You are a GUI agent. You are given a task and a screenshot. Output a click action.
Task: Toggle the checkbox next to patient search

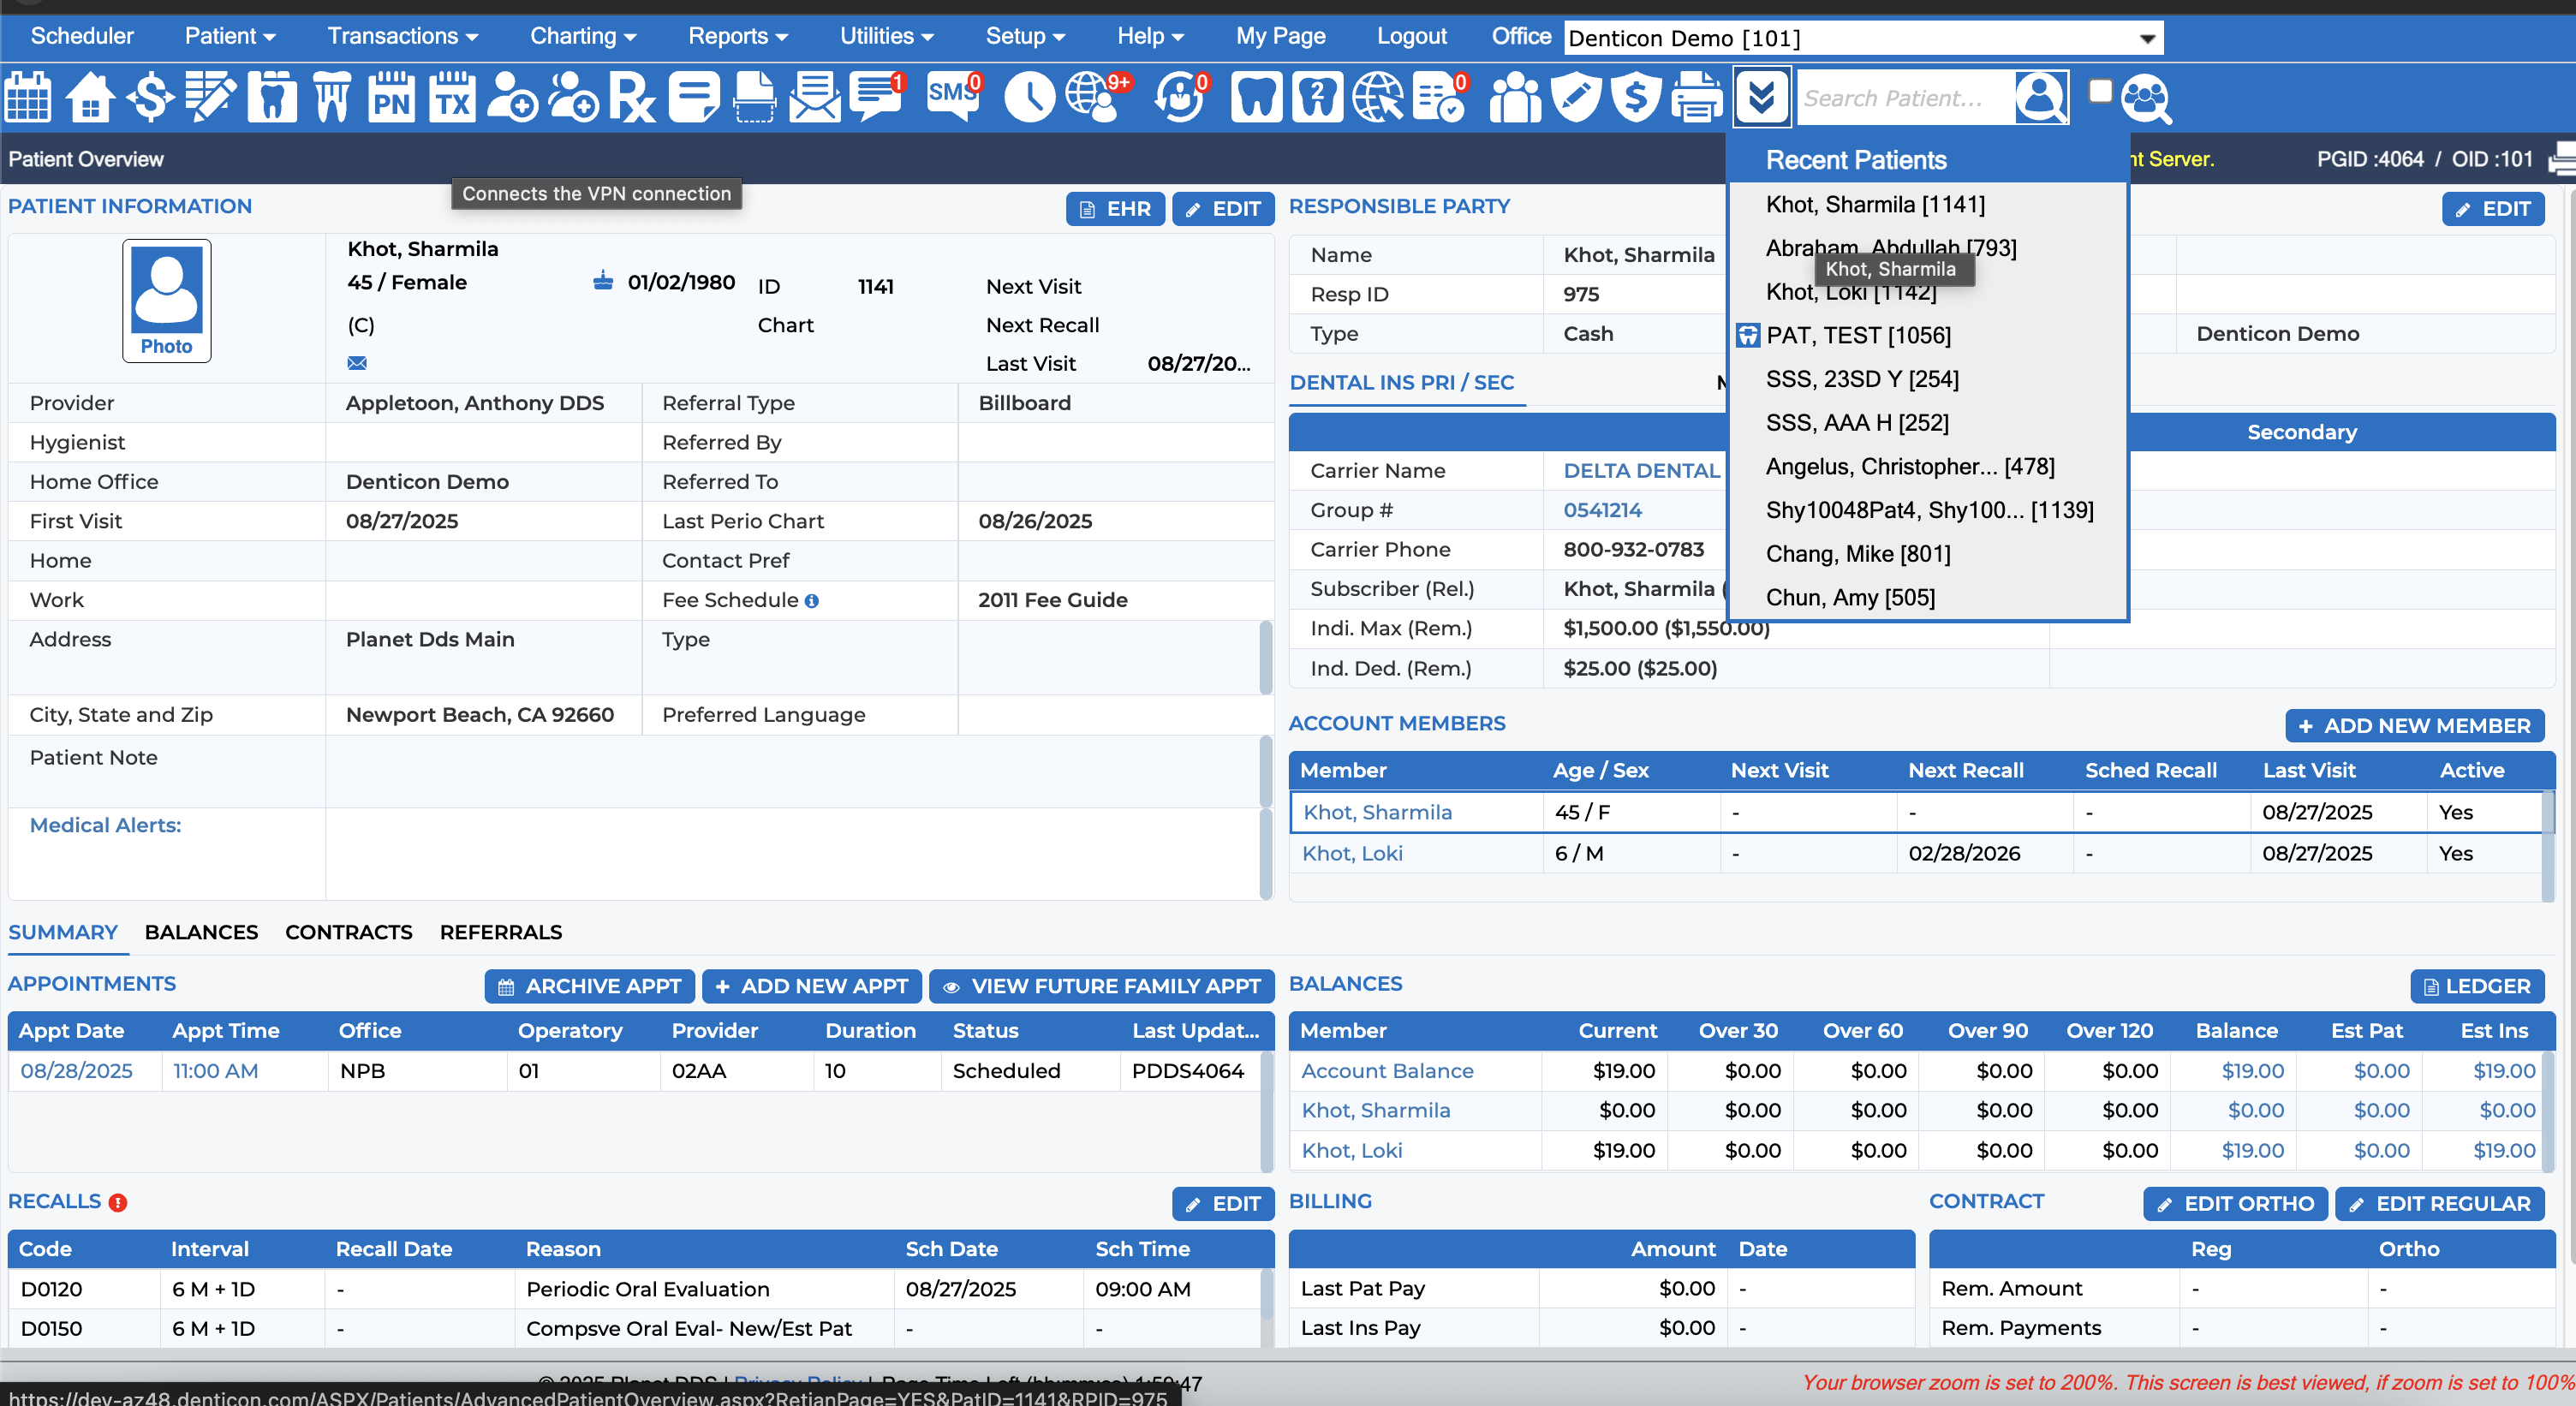coord(2101,91)
